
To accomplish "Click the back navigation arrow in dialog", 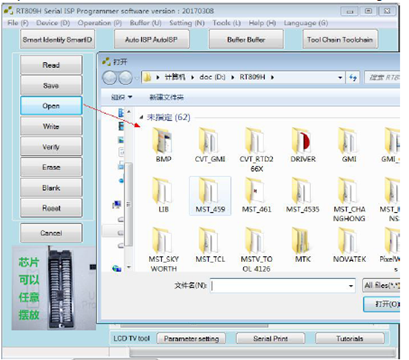I will [x=109, y=78].
